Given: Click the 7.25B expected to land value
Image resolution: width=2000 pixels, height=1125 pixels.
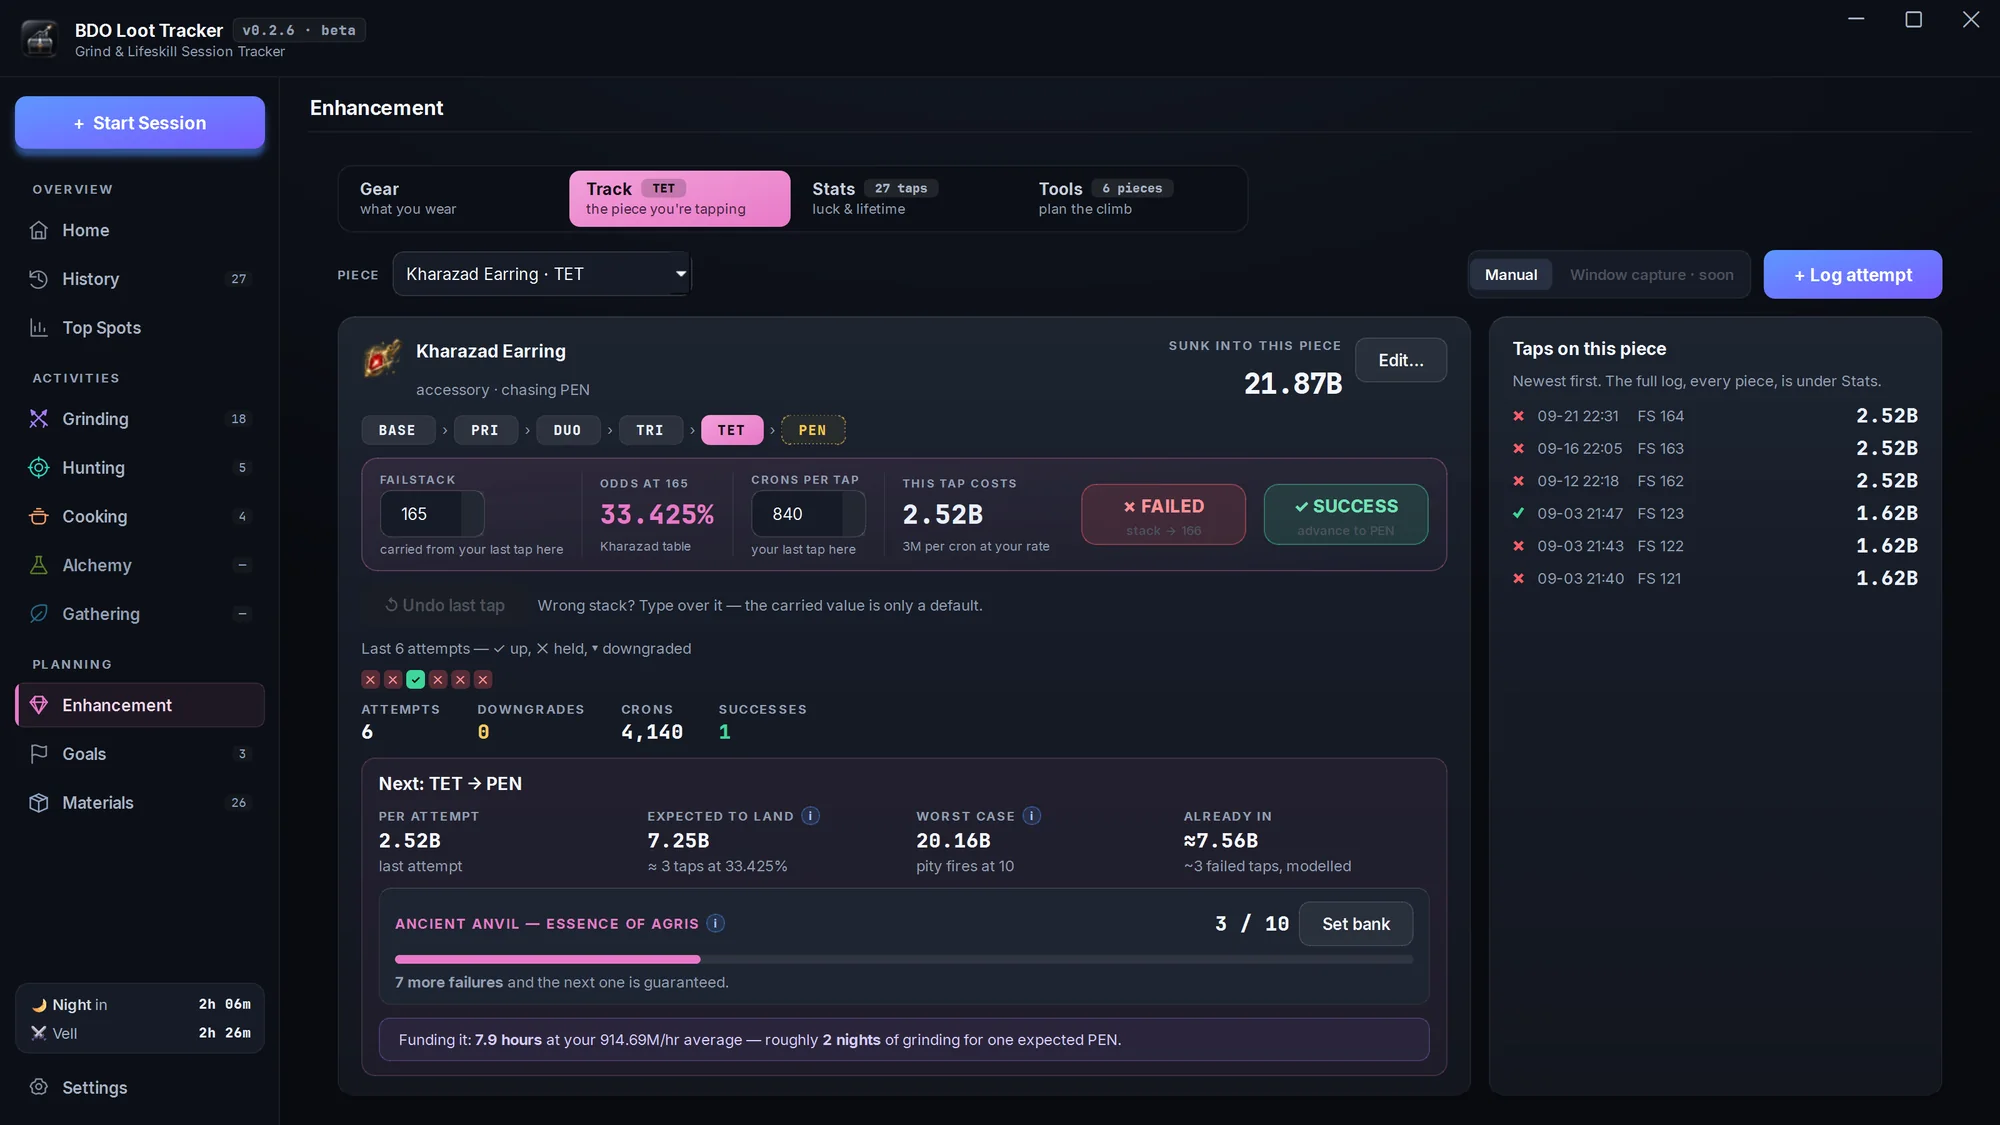Looking at the screenshot, I should [678, 841].
